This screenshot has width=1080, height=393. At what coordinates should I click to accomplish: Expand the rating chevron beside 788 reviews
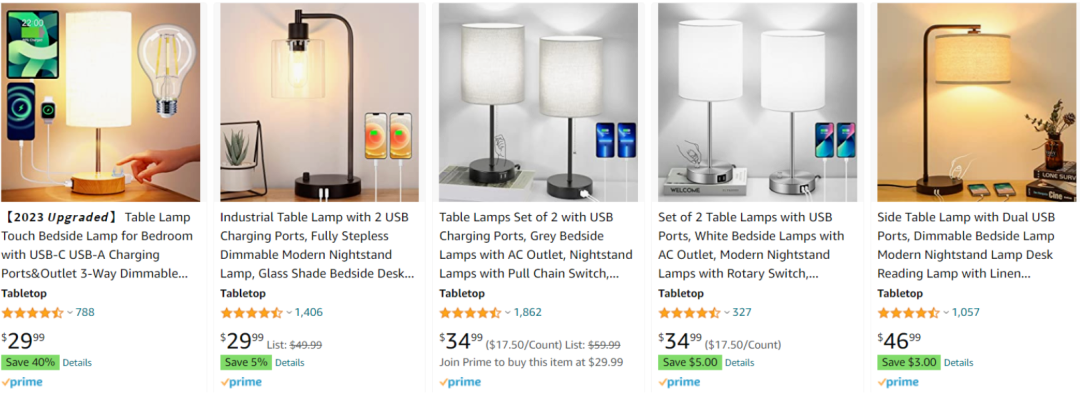[70, 312]
